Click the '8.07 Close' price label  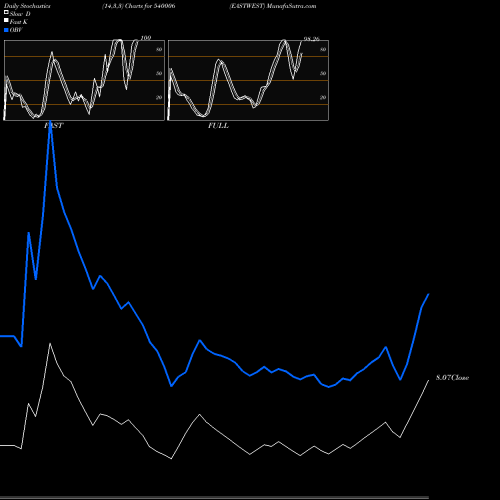[x=452, y=378]
